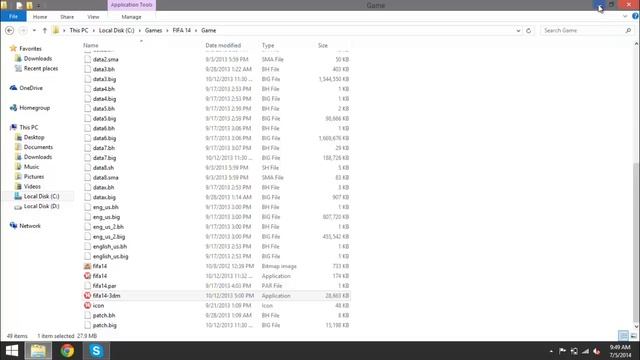This screenshot has width=640, height=360.
Task: Switch to Large icons view button
Action: coord(633,336)
